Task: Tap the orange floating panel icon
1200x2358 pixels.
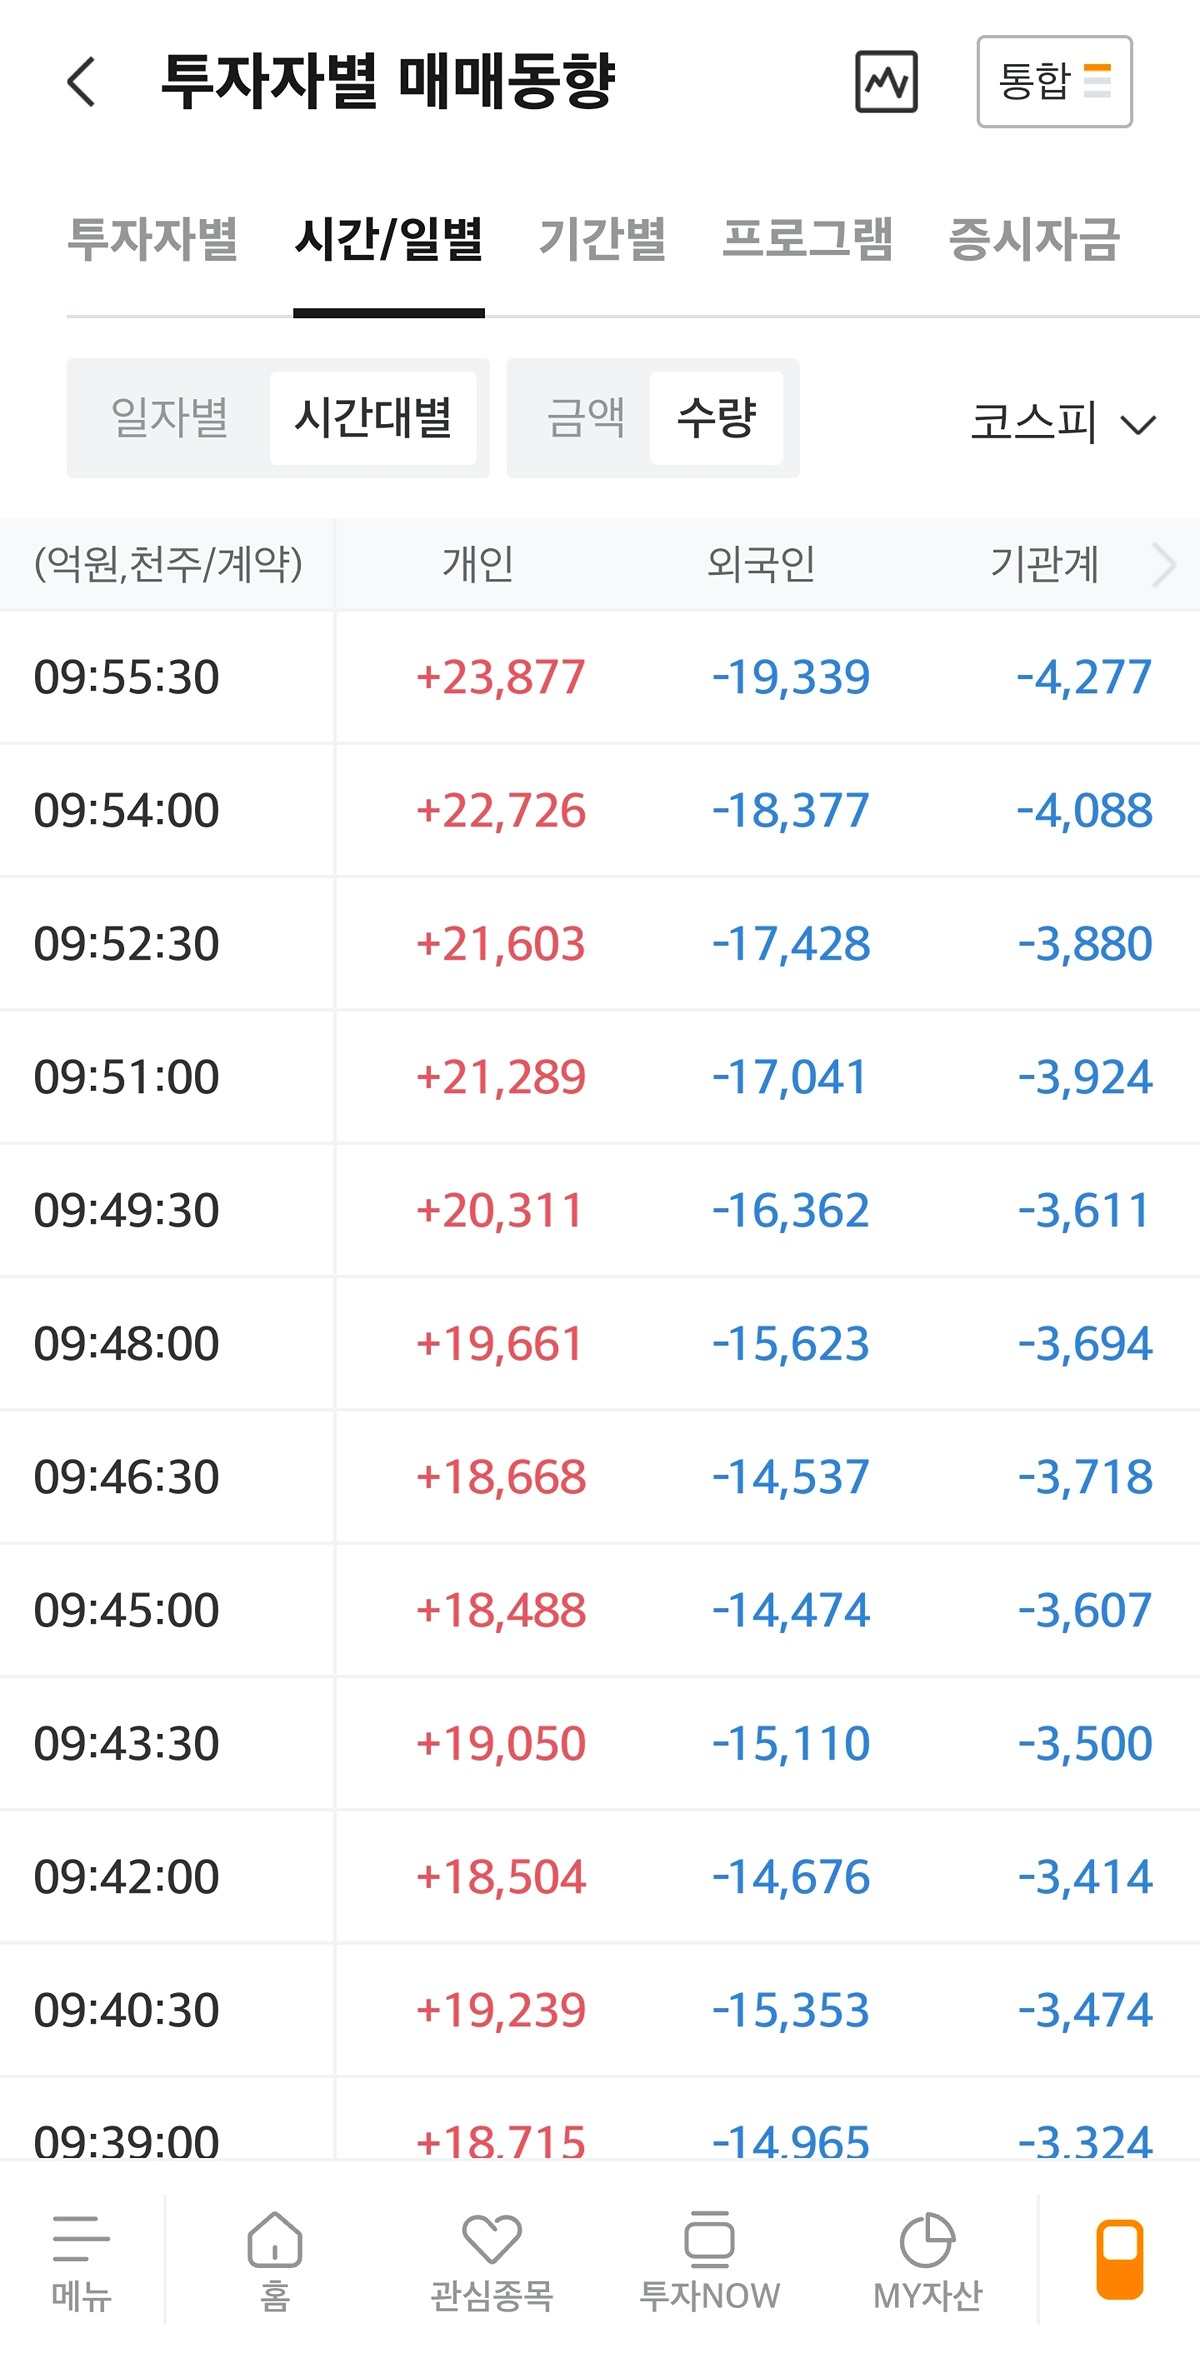Action: pyautogui.click(x=1120, y=2258)
